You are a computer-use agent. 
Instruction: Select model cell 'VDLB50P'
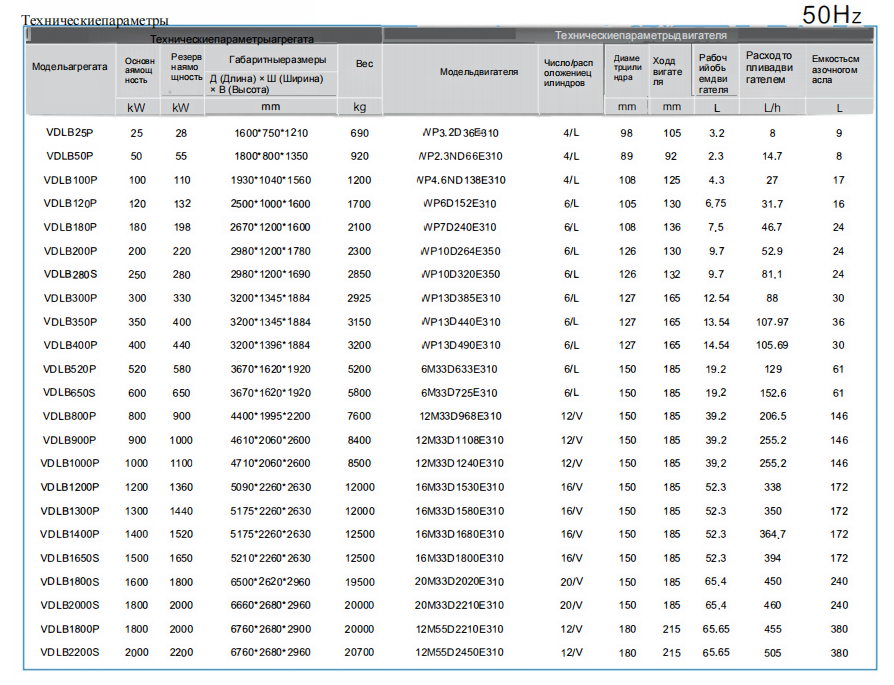coord(70,156)
